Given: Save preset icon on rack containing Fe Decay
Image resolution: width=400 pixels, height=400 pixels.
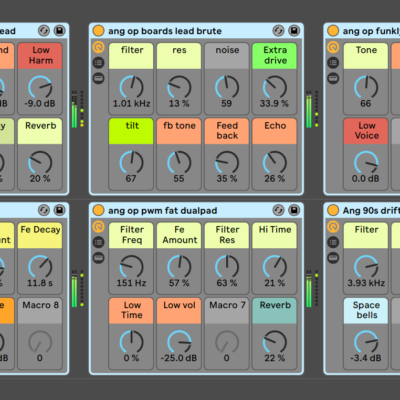Looking at the screenshot, I should [x=59, y=210].
